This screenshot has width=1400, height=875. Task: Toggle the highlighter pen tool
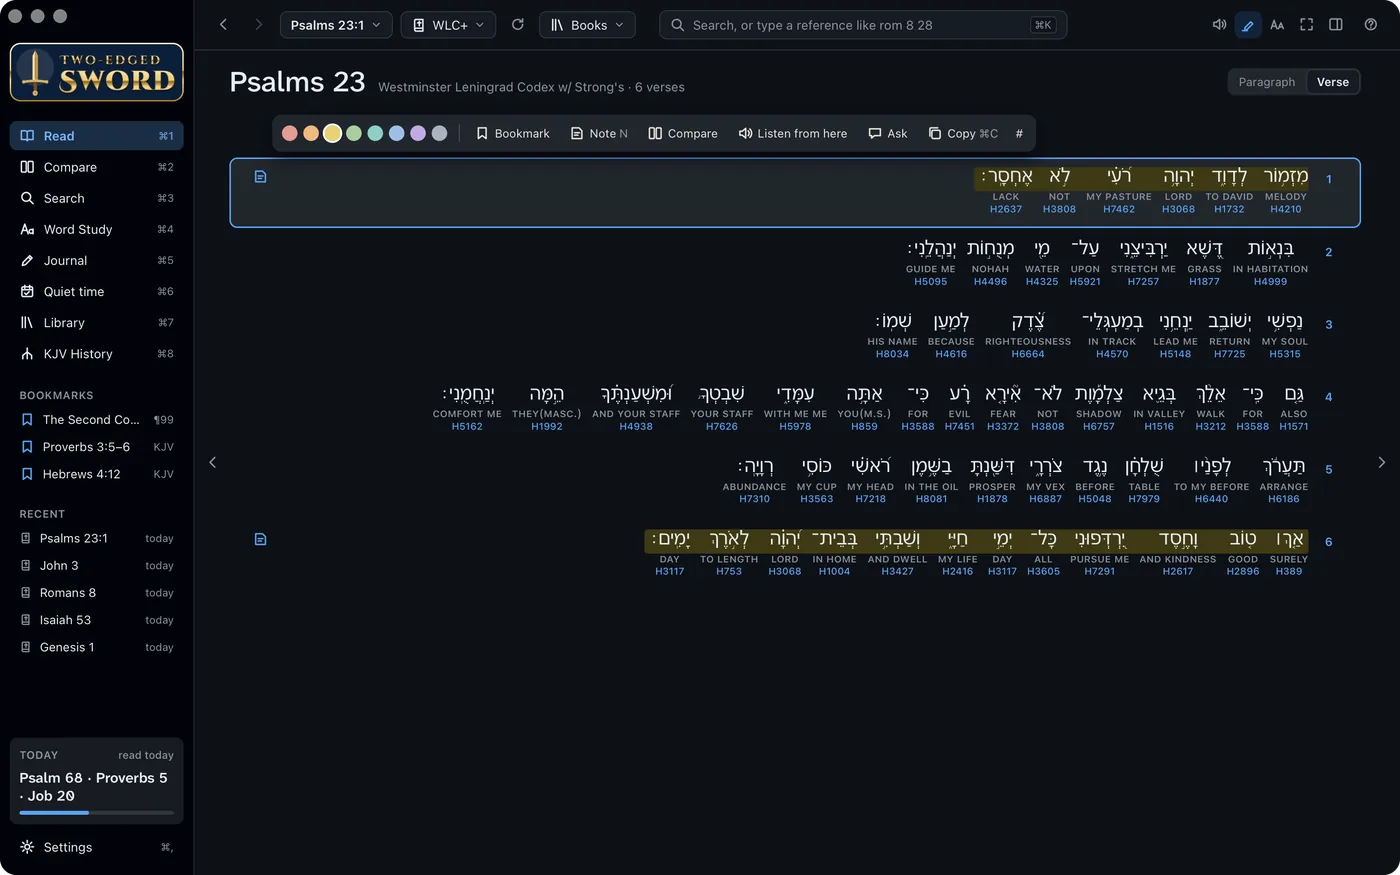pyautogui.click(x=1248, y=25)
